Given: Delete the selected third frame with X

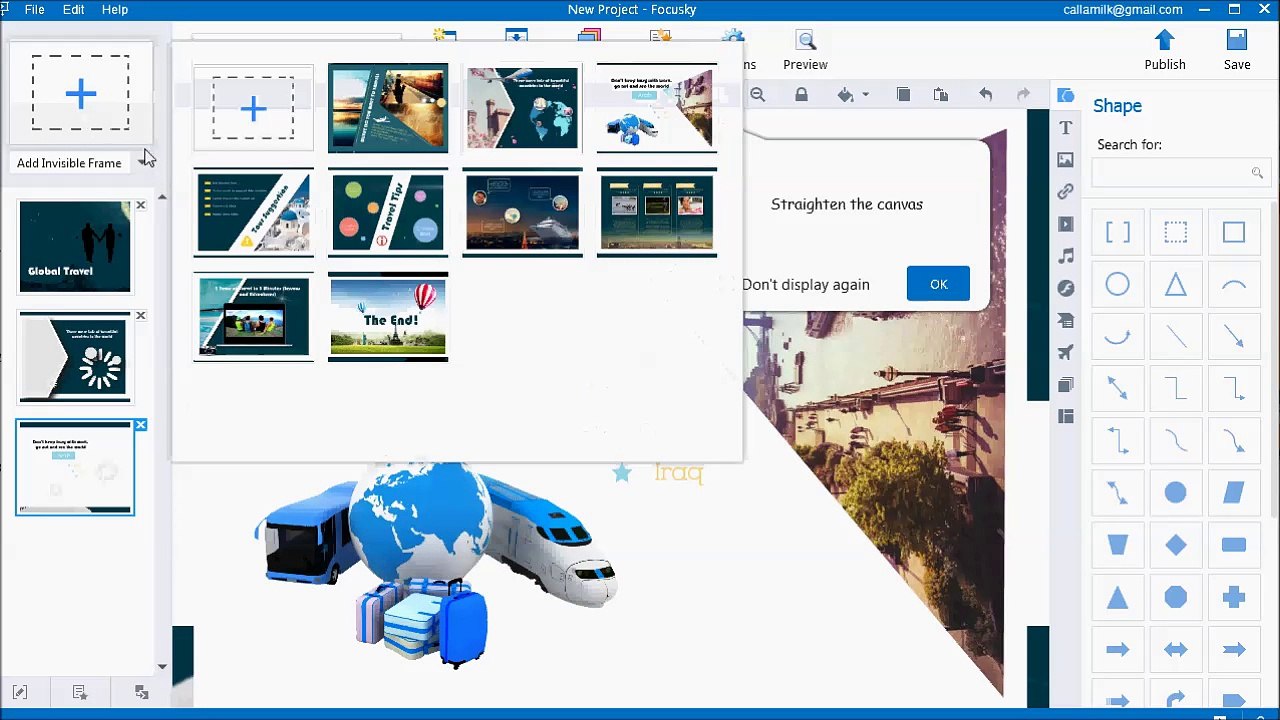Looking at the screenshot, I should pyautogui.click(x=141, y=425).
